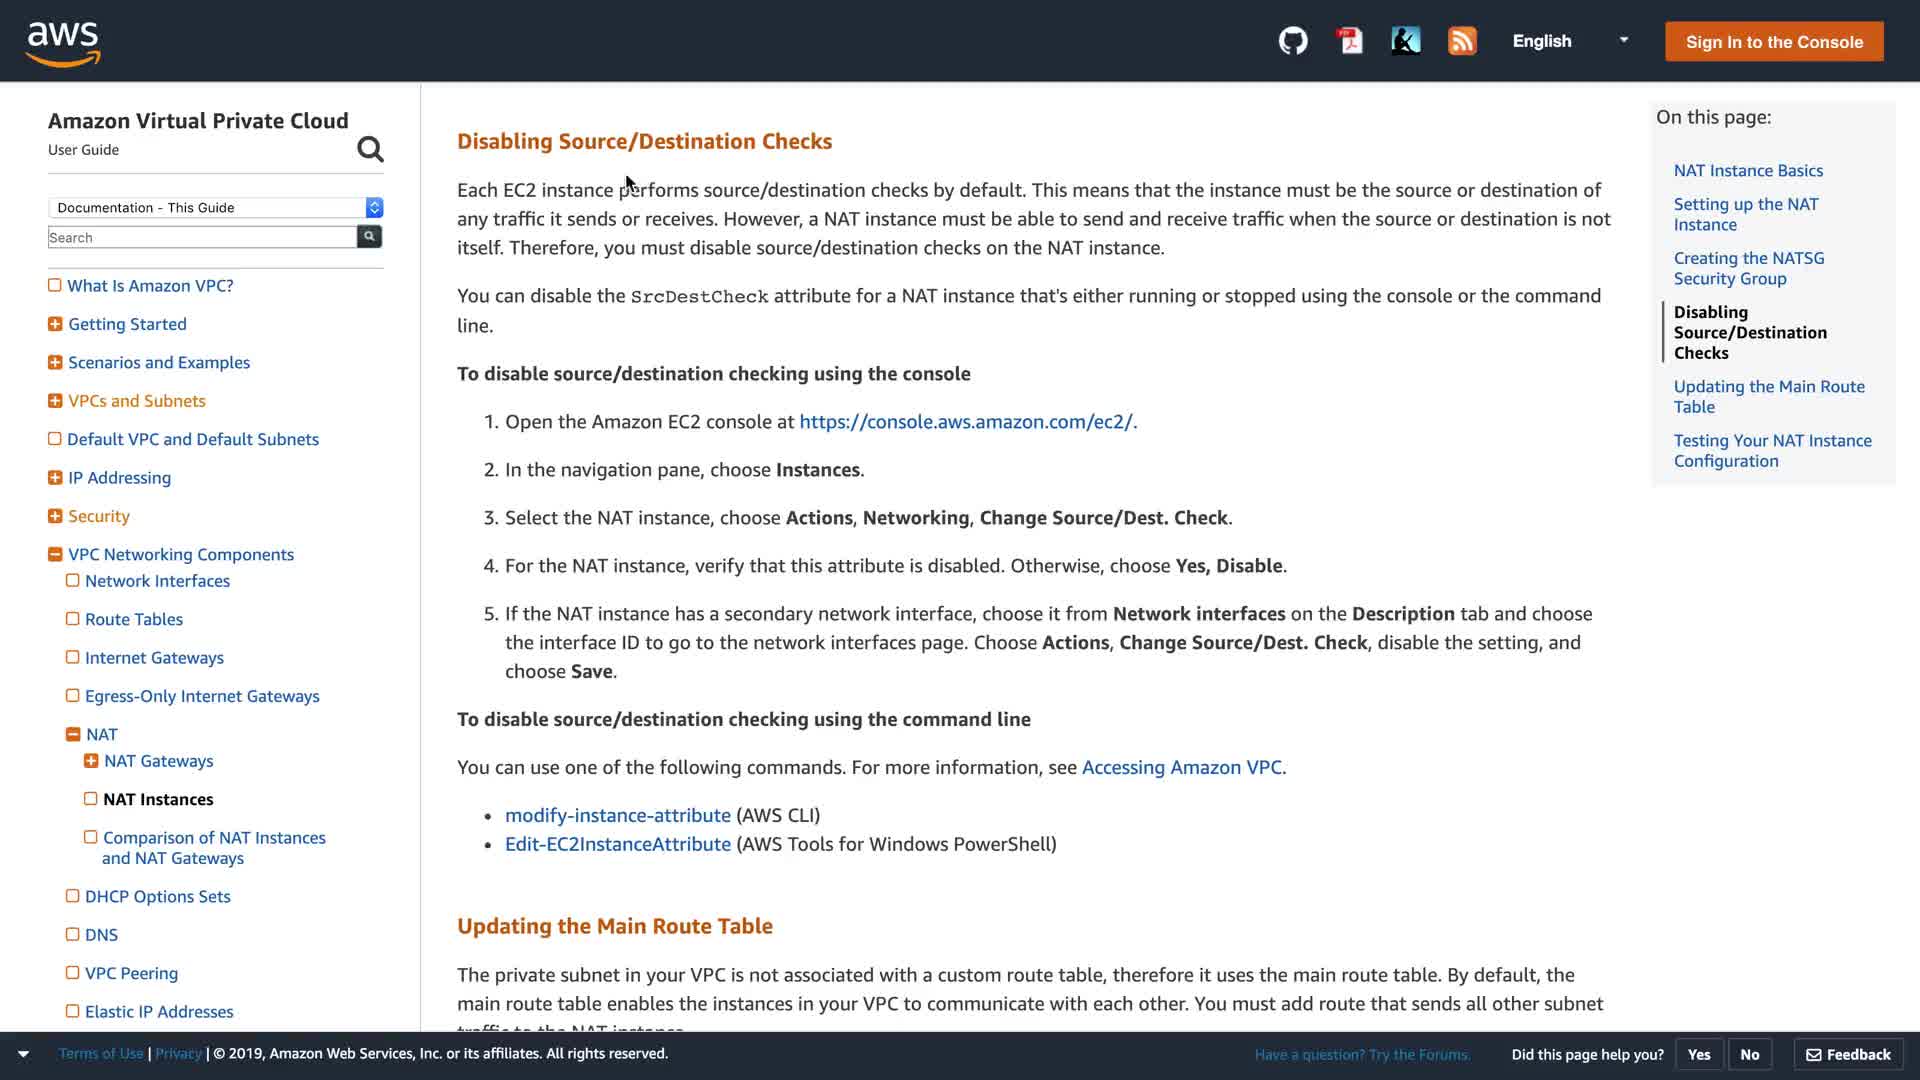The height and width of the screenshot is (1080, 1920).
Task: Click the AWS logo
Action: pyautogui.click(x=63, y=43)
